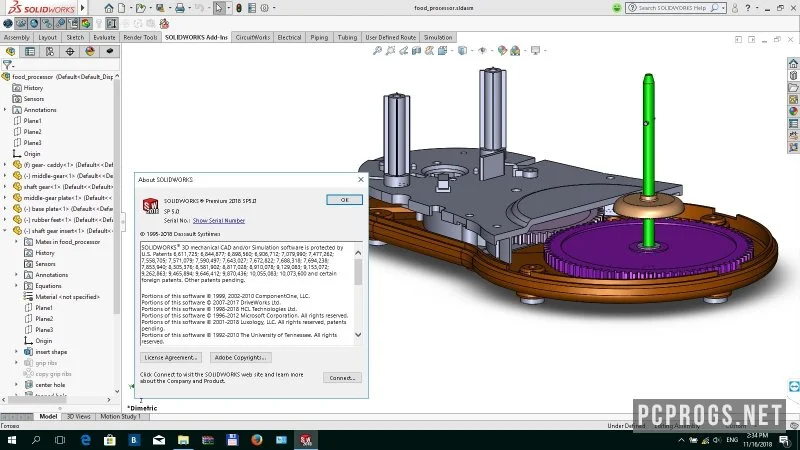The image size is (800, 450).
Task: Click the Print icon
Action: pos(180,8)
